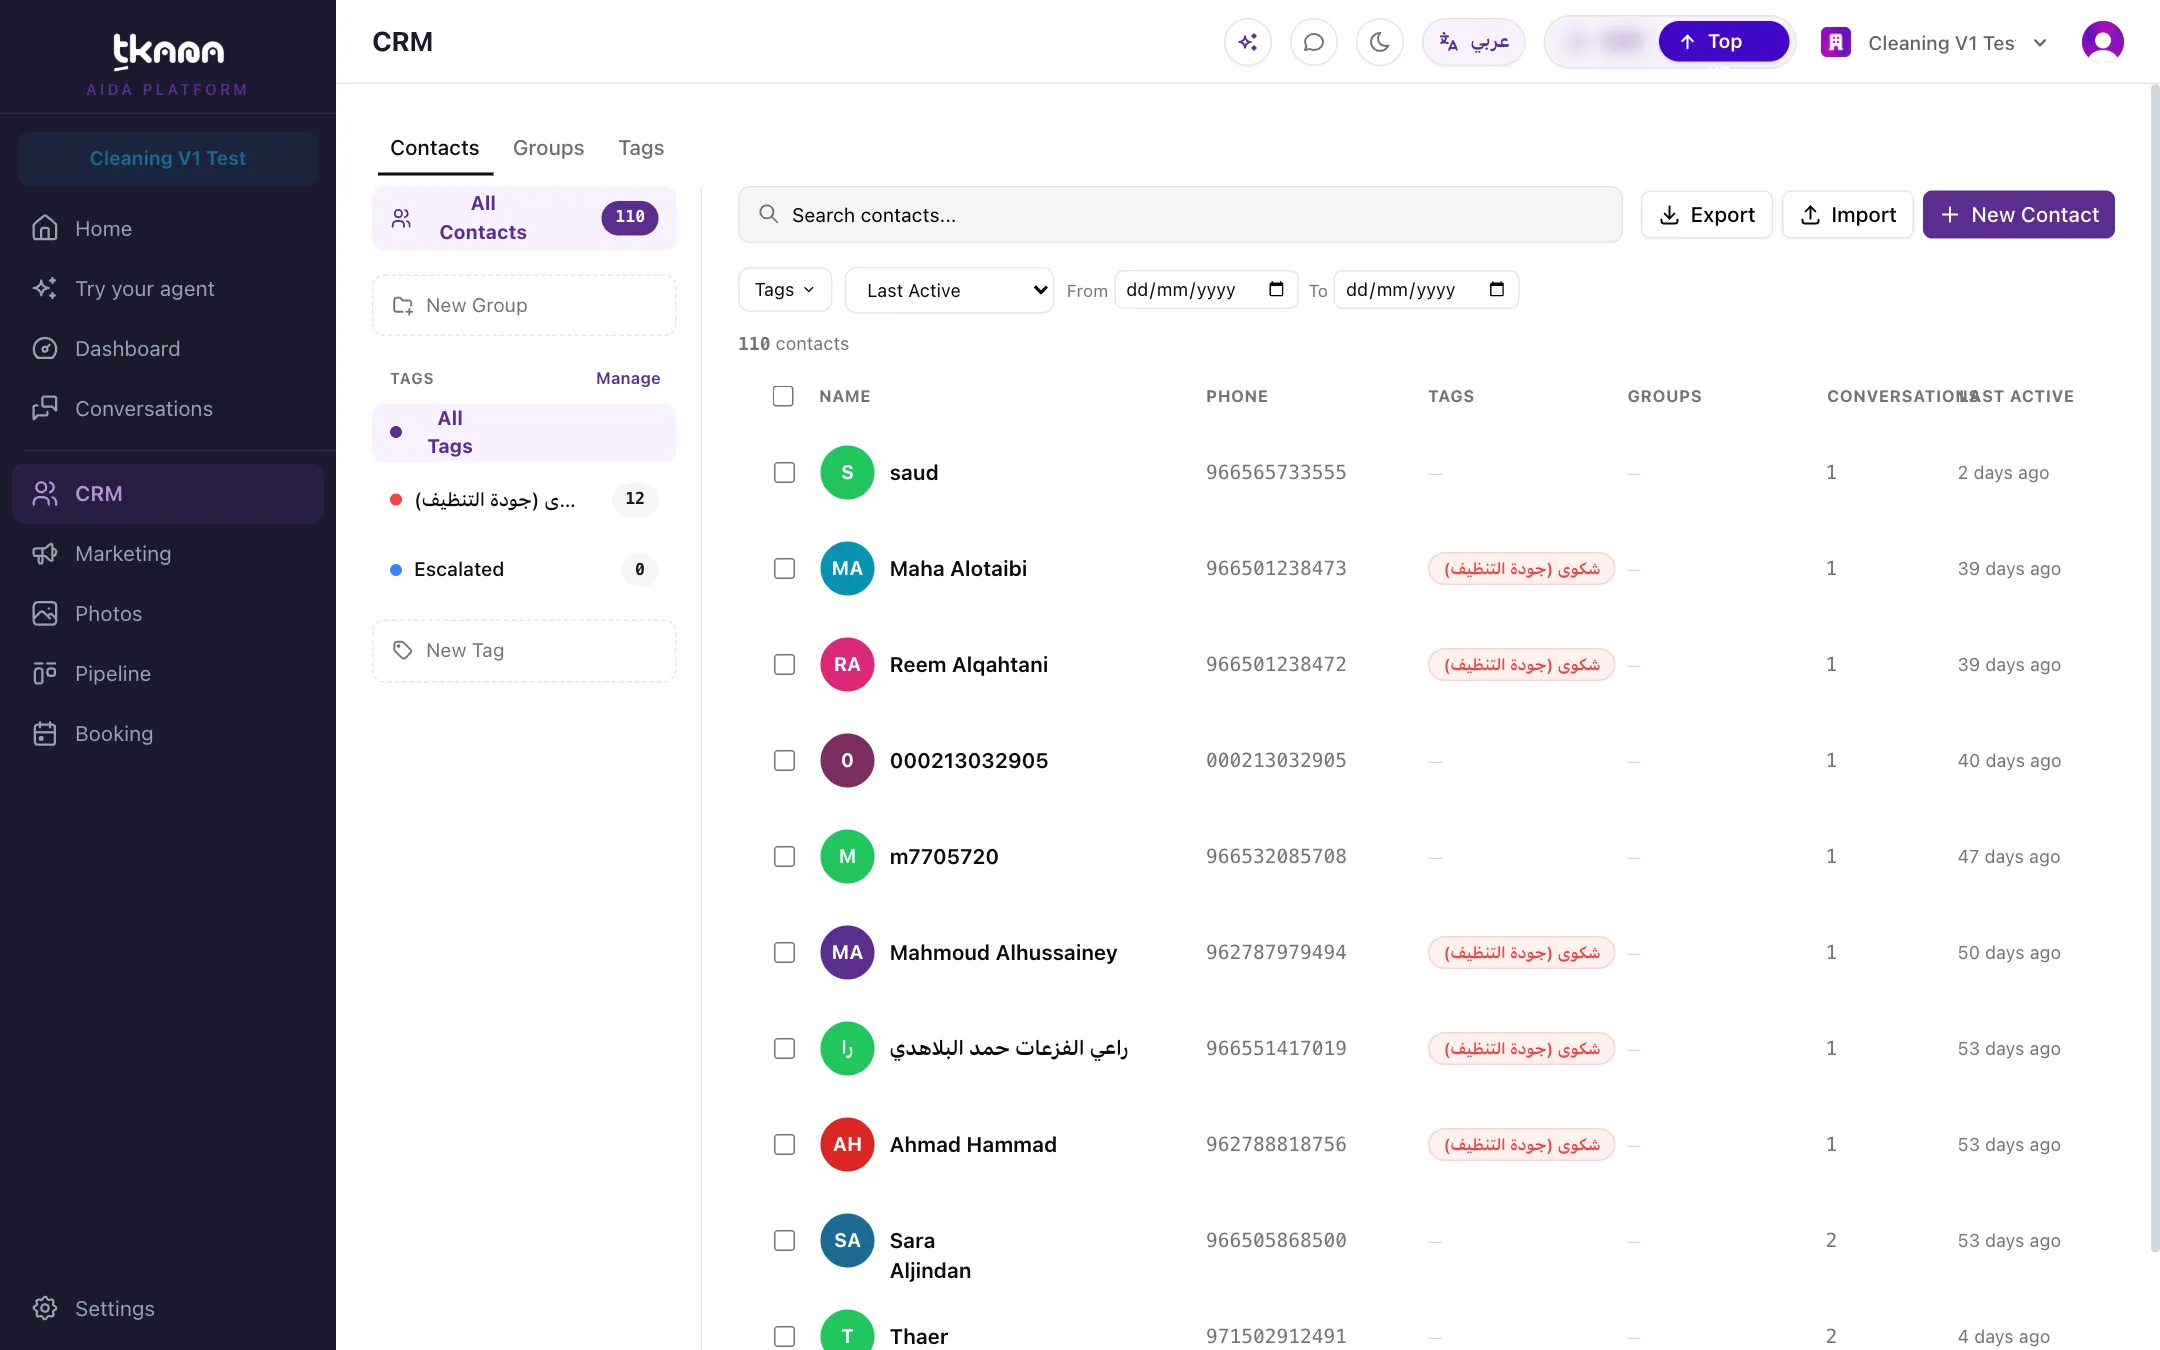Image resolution: width=2160 pixels, height=1350 pixels.
Task: Click New Contact button
Action: 2018,215
